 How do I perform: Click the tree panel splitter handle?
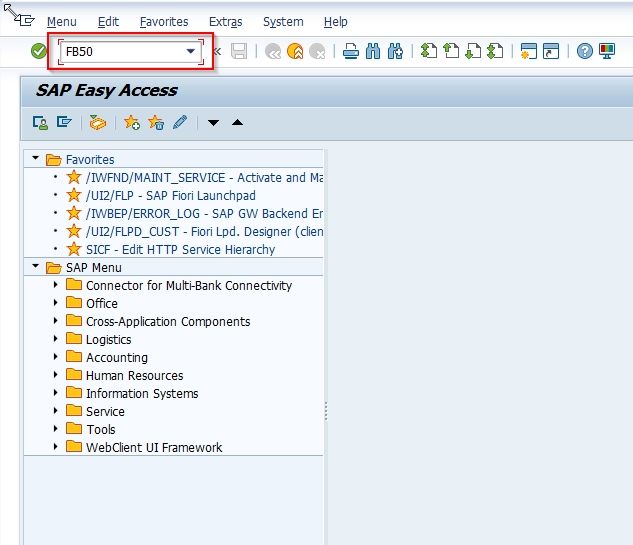coord(326,411)
